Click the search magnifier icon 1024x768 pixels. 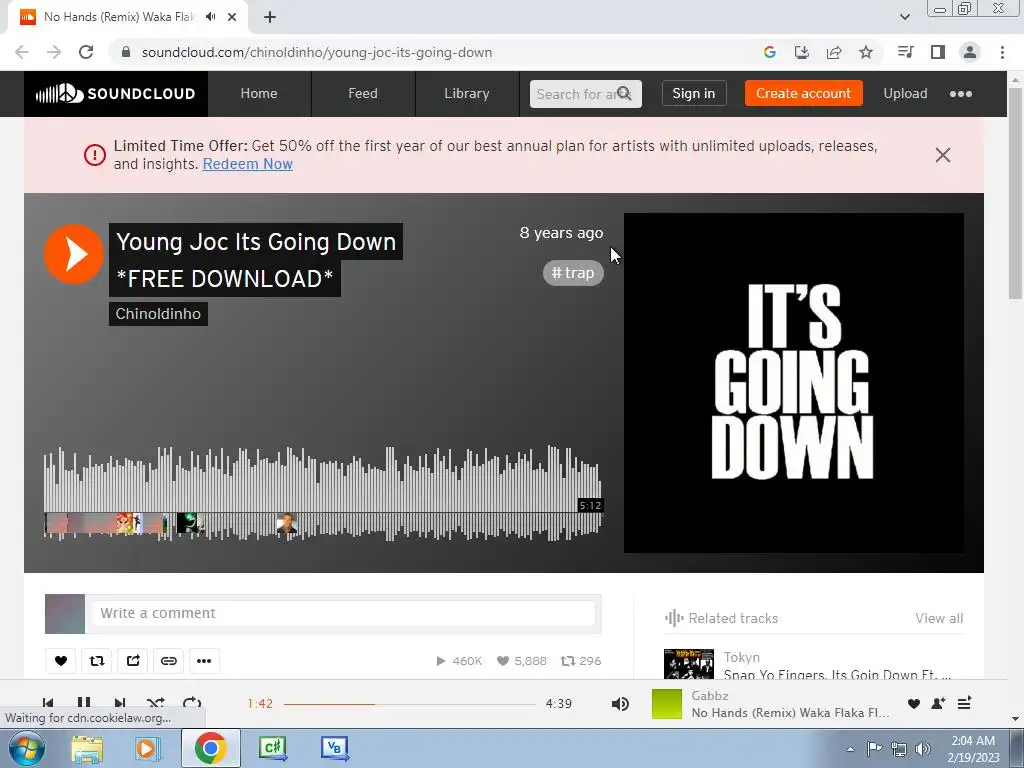[x=624, y=93]
